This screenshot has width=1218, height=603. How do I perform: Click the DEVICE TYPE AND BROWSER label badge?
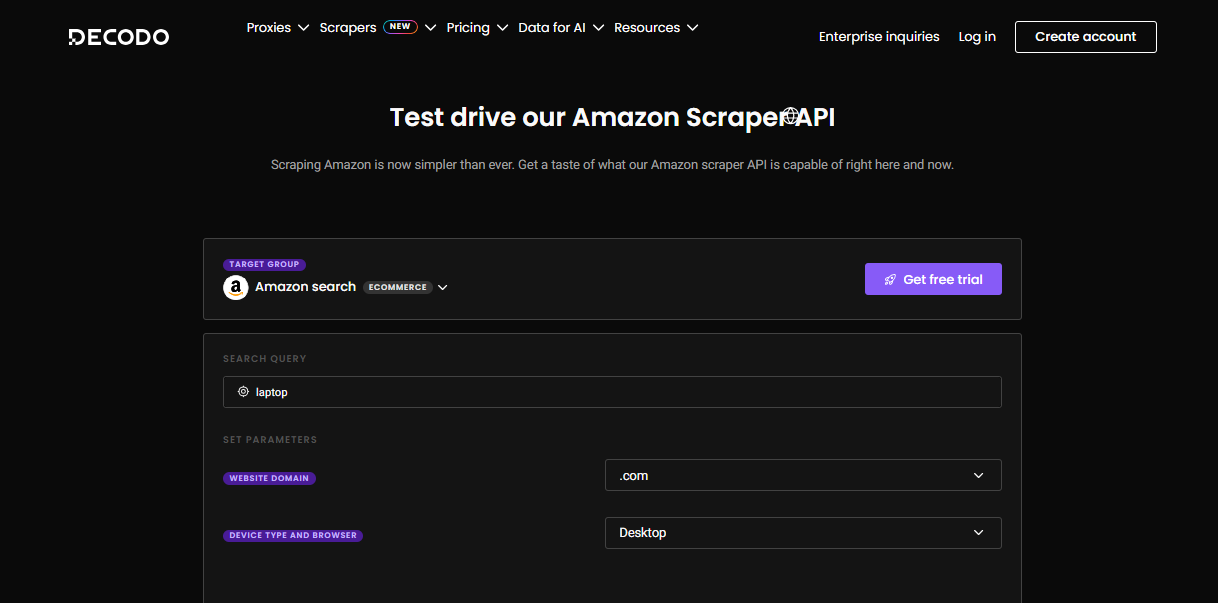tap(293, 536)
